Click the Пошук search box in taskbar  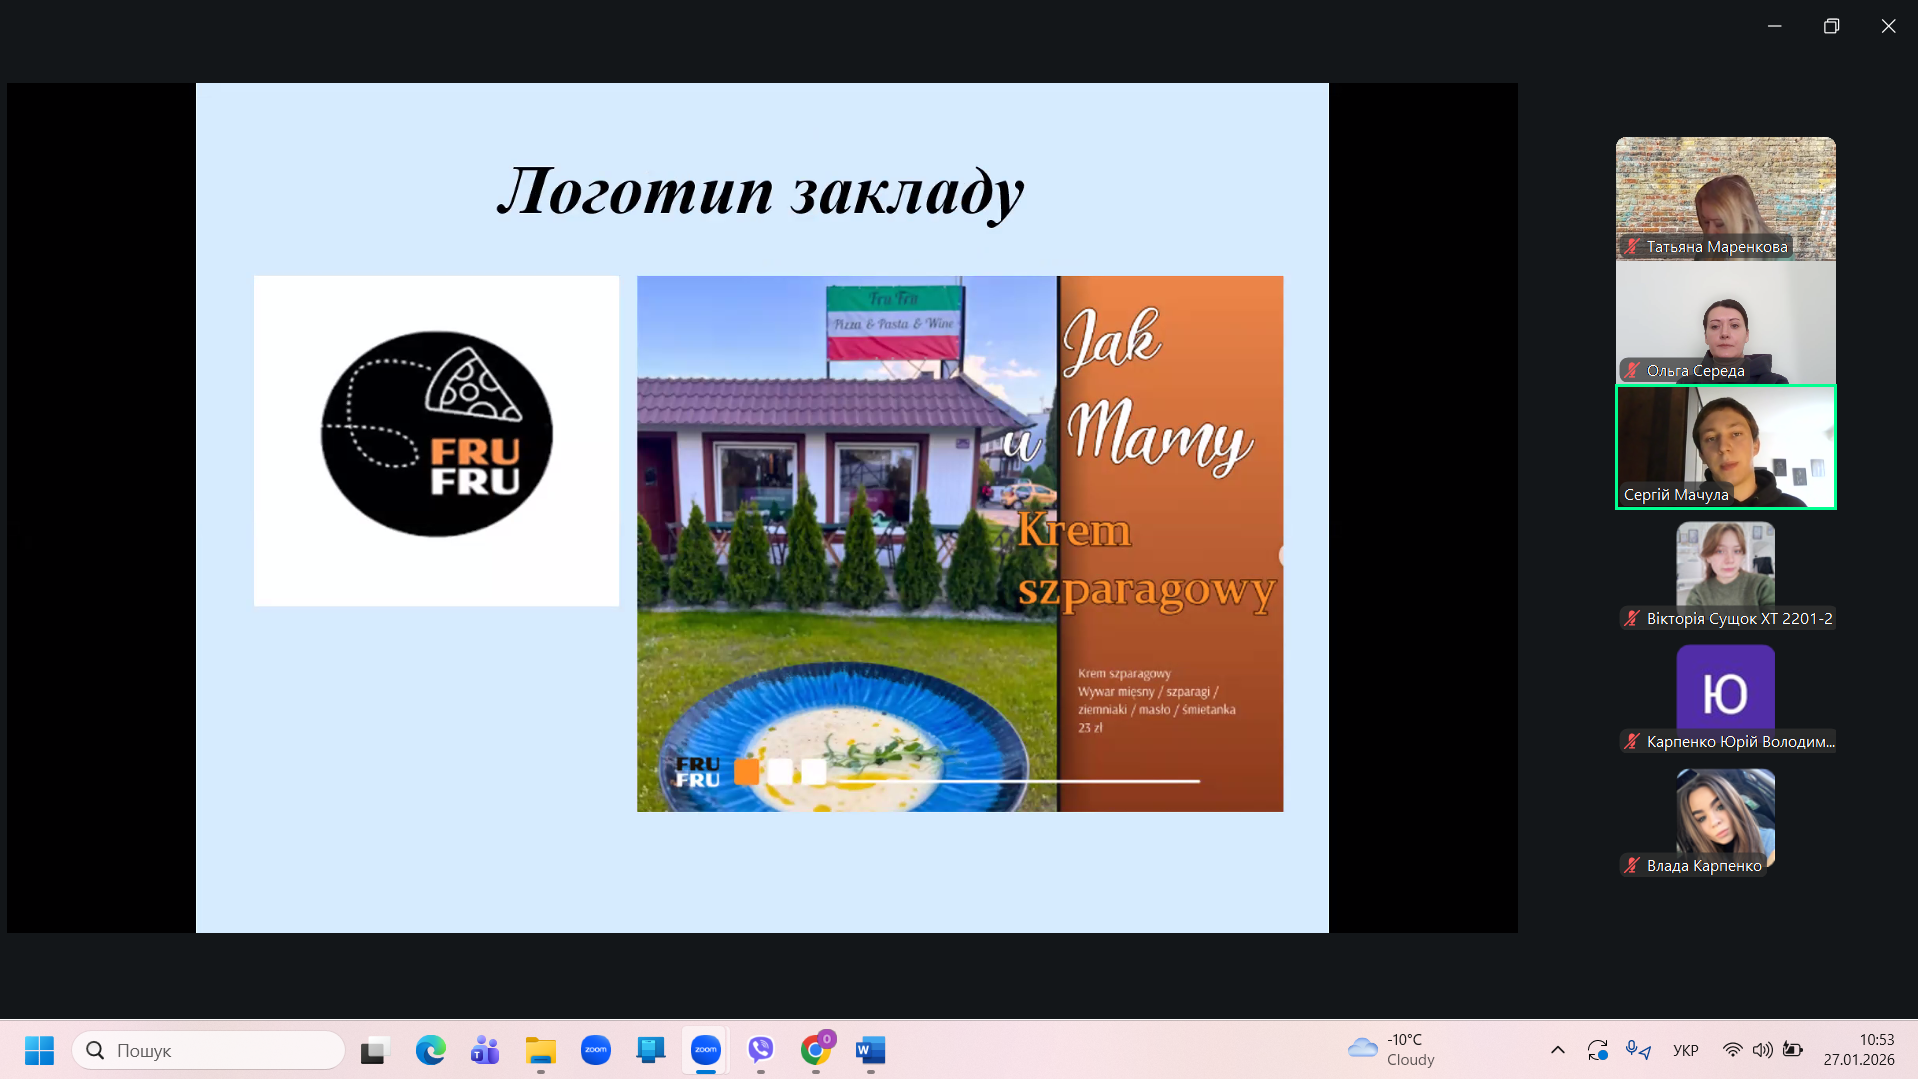(x=210, y=1050)
